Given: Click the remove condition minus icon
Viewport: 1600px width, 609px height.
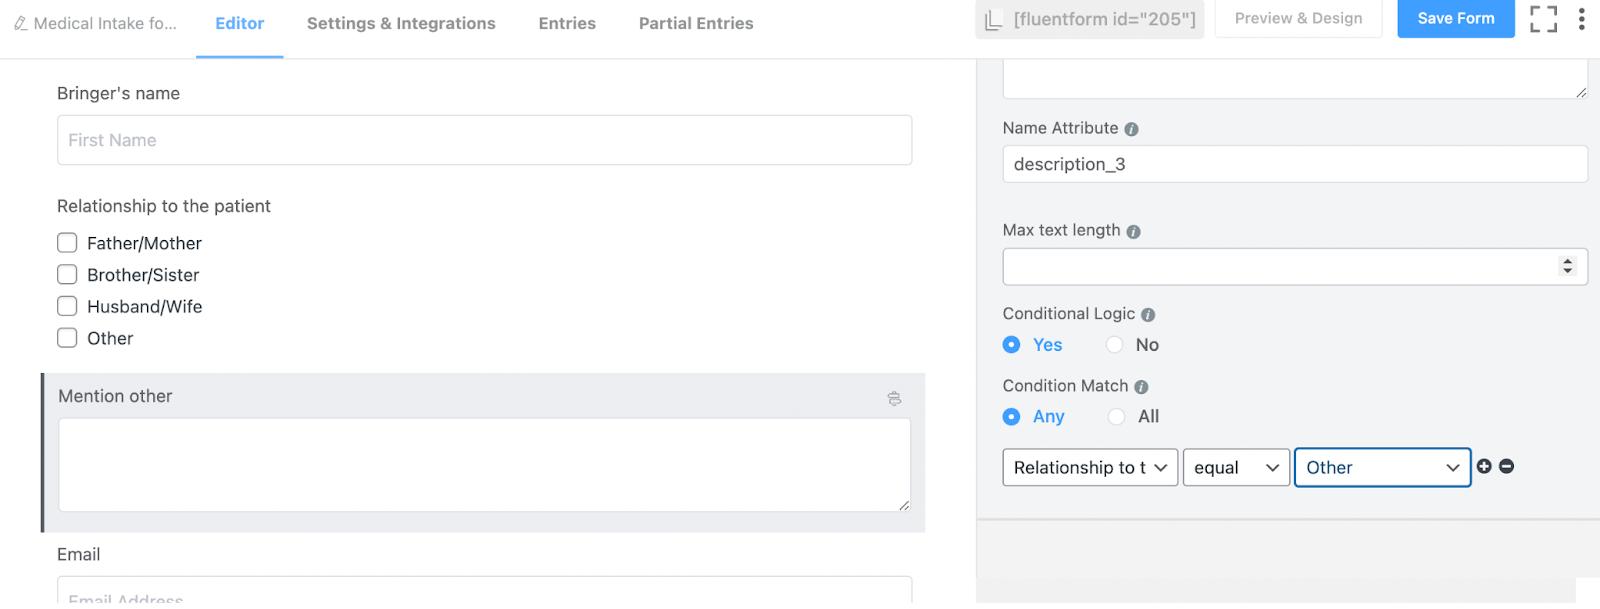Looking at the screenshot, I should pos(1506,466).
